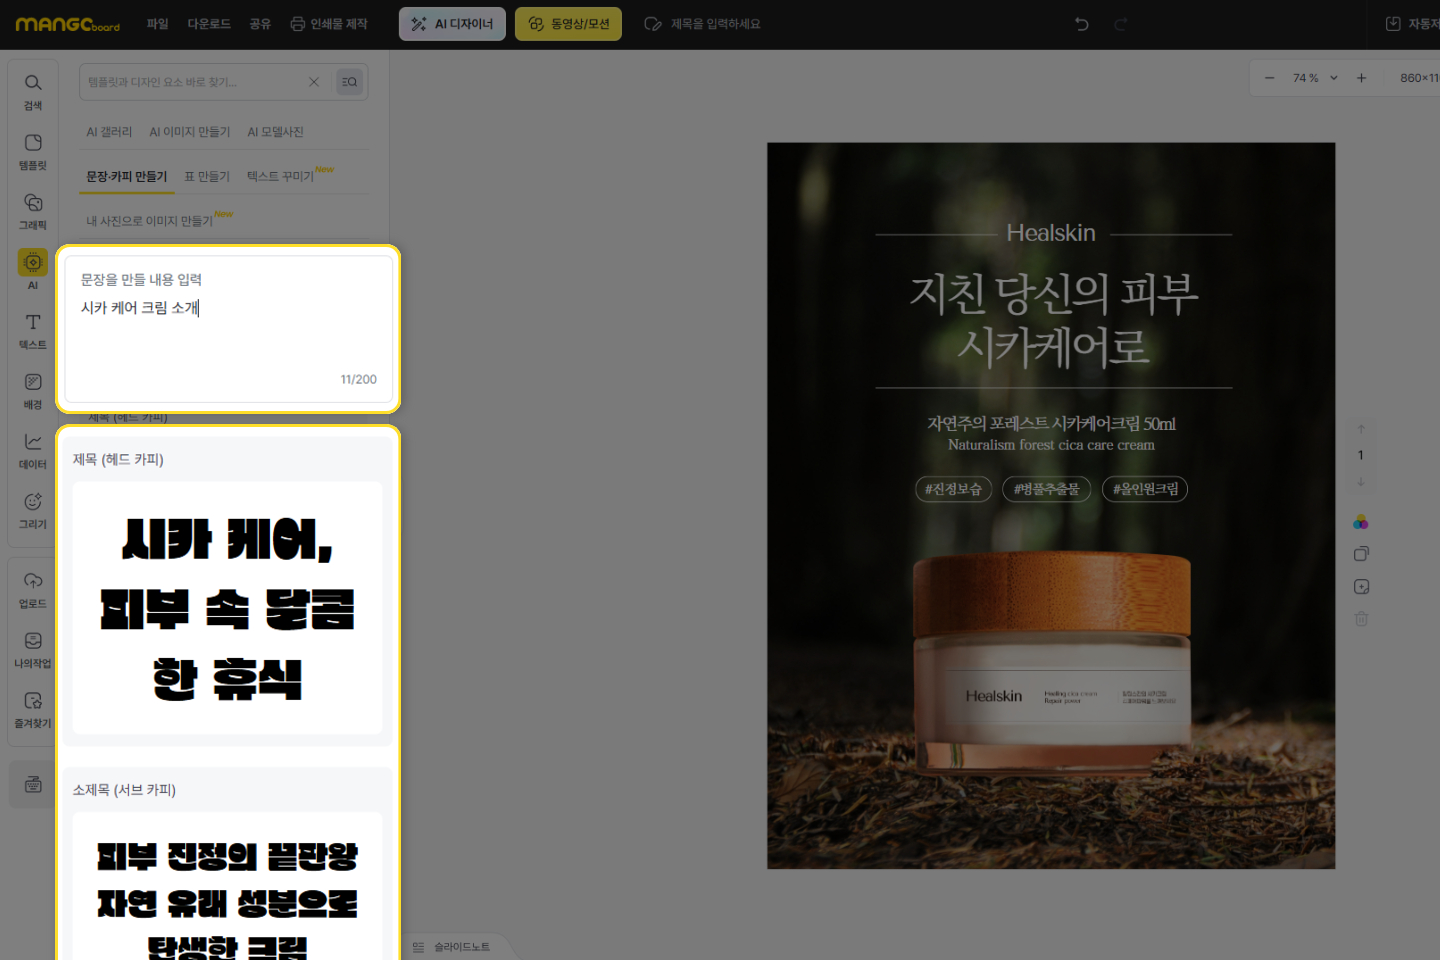Click the 동영상/모션 video motion button

(568, 24)
